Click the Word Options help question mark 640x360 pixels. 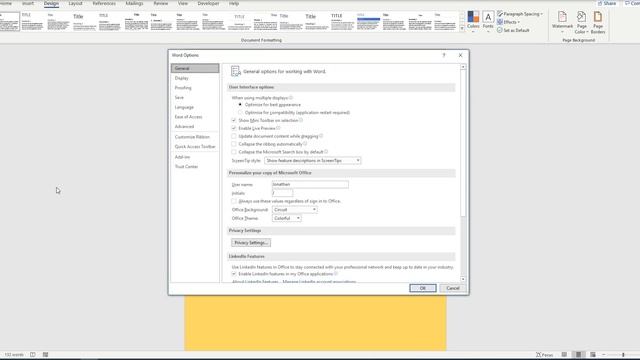click(x=444, y=55)
